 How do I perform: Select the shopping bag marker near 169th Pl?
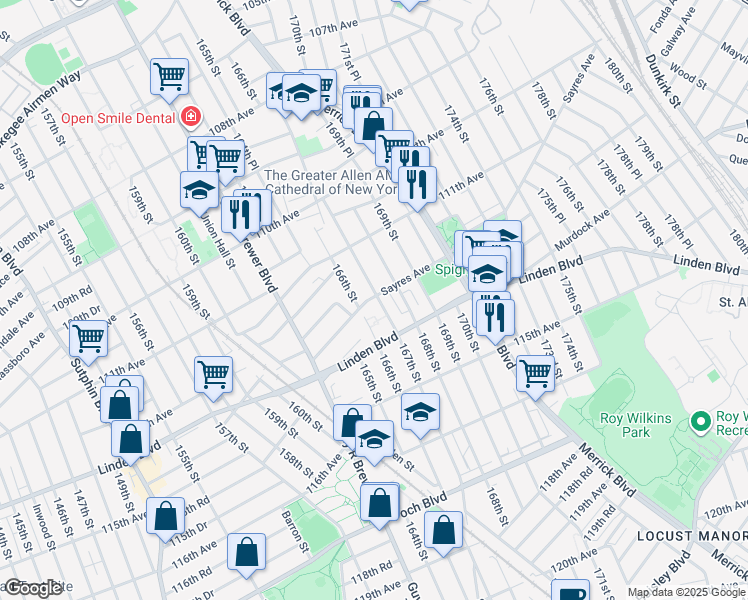374,126
